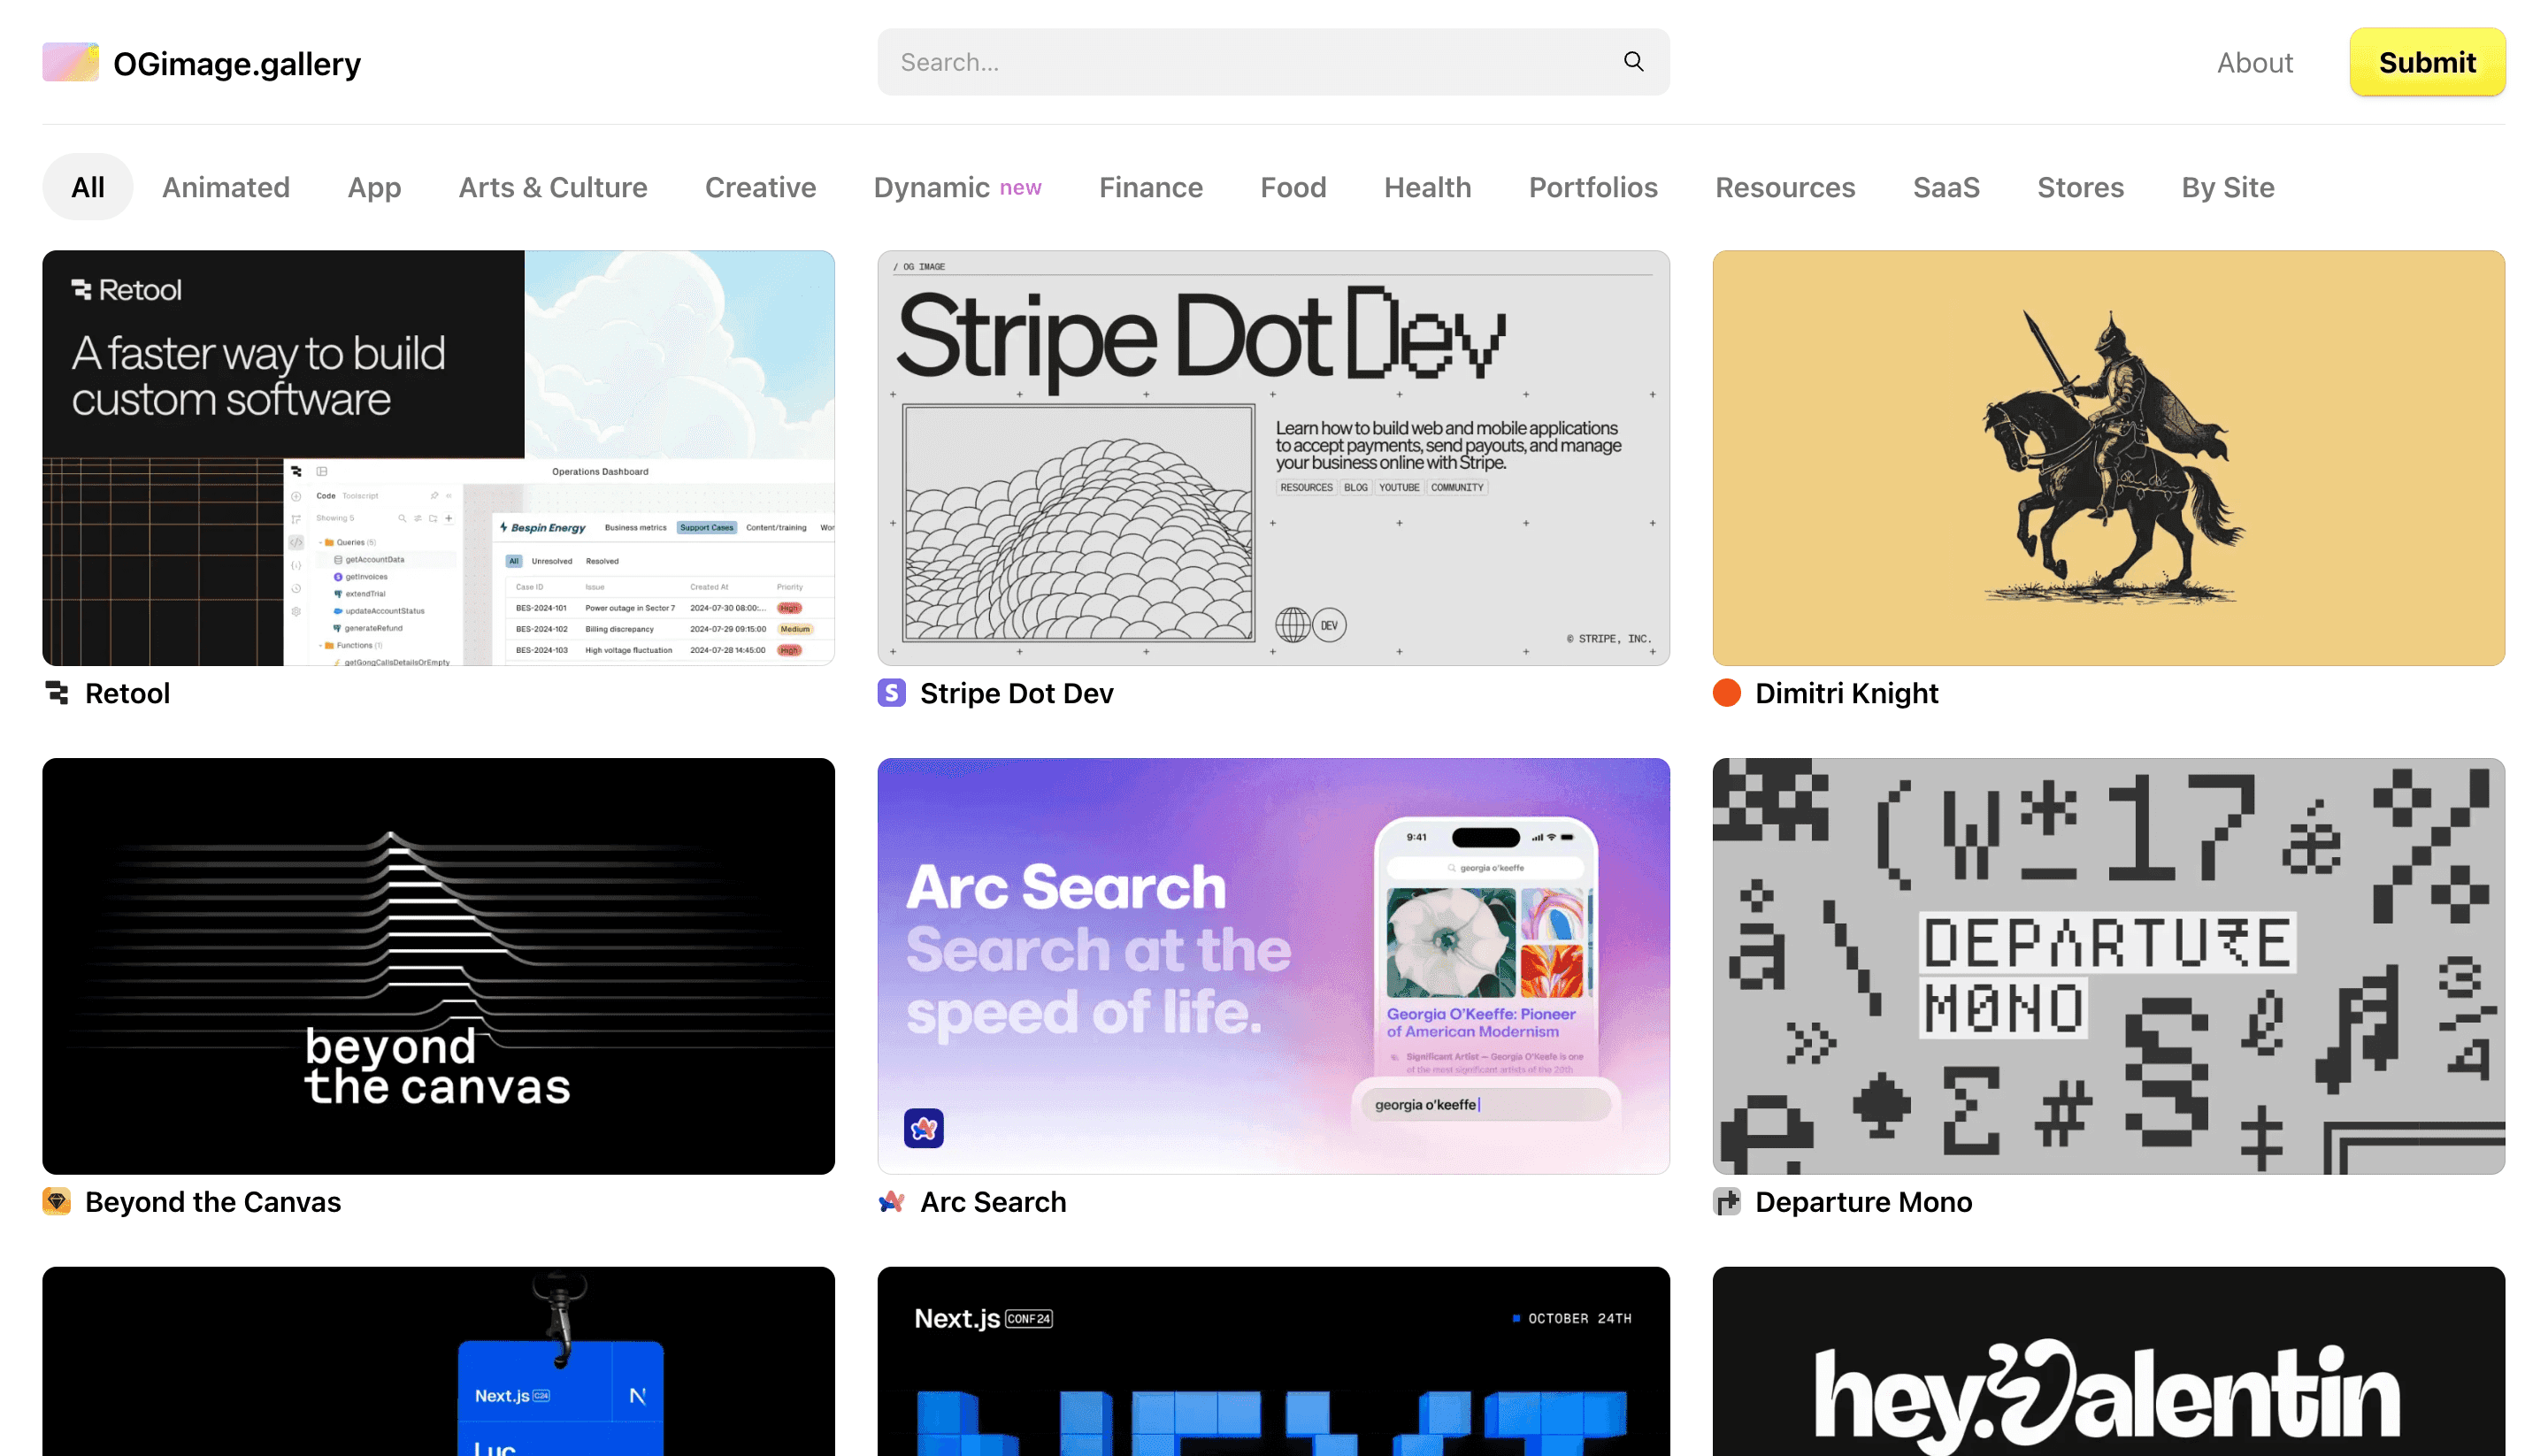Open the Retool OG image thumbnail
Image resolution: width=2548 pixels, height=1456 pixels.
pos(438,458)
